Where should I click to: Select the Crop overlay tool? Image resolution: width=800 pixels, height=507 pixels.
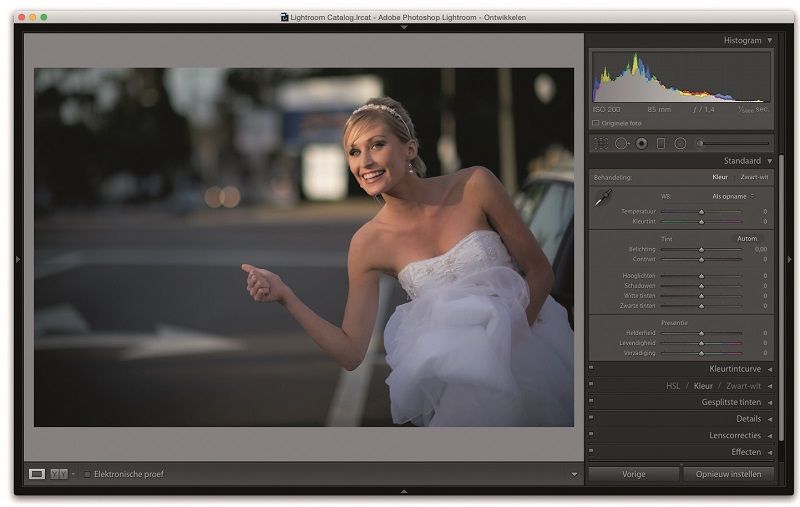pos(601,144)
